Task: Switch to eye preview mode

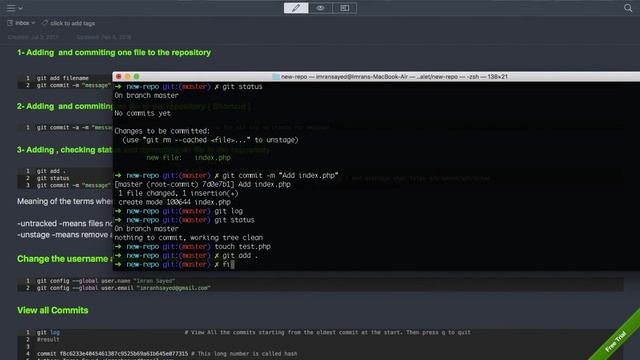Action: (320, 8)
